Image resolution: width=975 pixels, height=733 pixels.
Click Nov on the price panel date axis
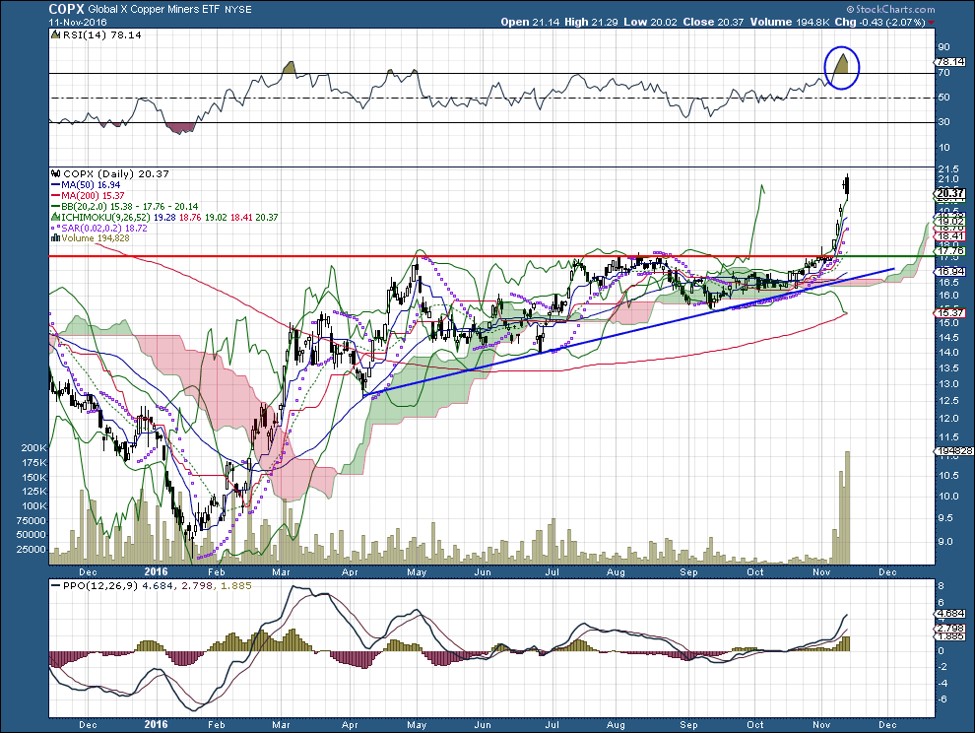pos(821,572)
